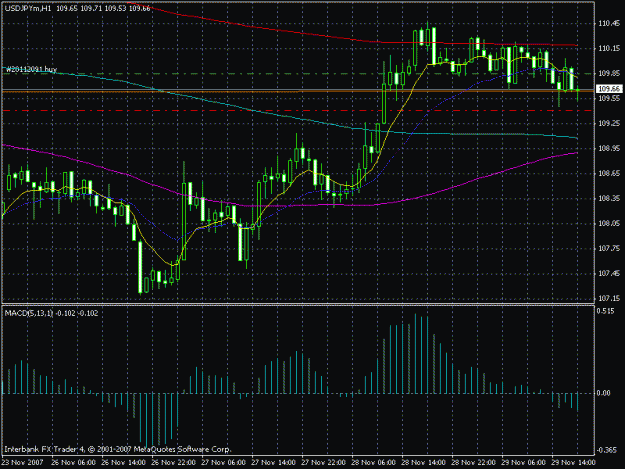Click the 108.65 price axis label

click(609, 173)
